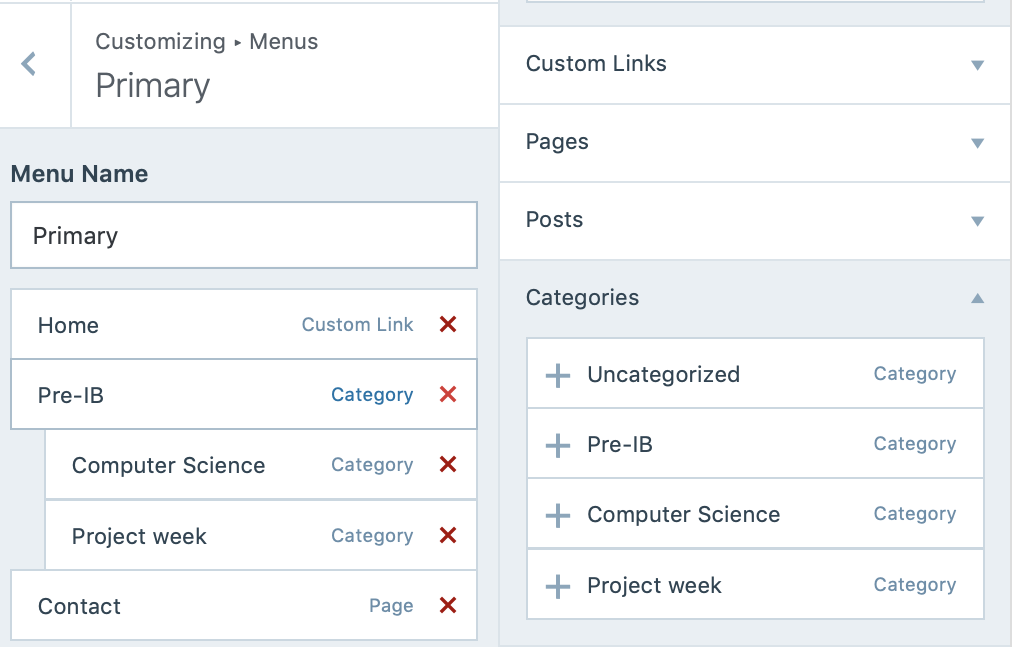Delete Pre-IB from the Primary menu
Viewport: 1012px width, 647px height.
click(448, 394)
